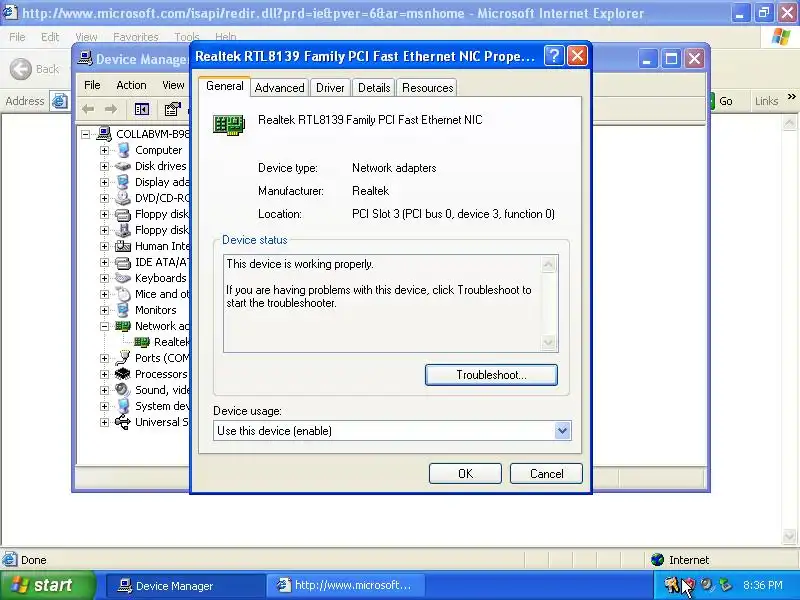Open the Driver tab
The height and width of the screenshot is (600, 800).
[330, 88]
